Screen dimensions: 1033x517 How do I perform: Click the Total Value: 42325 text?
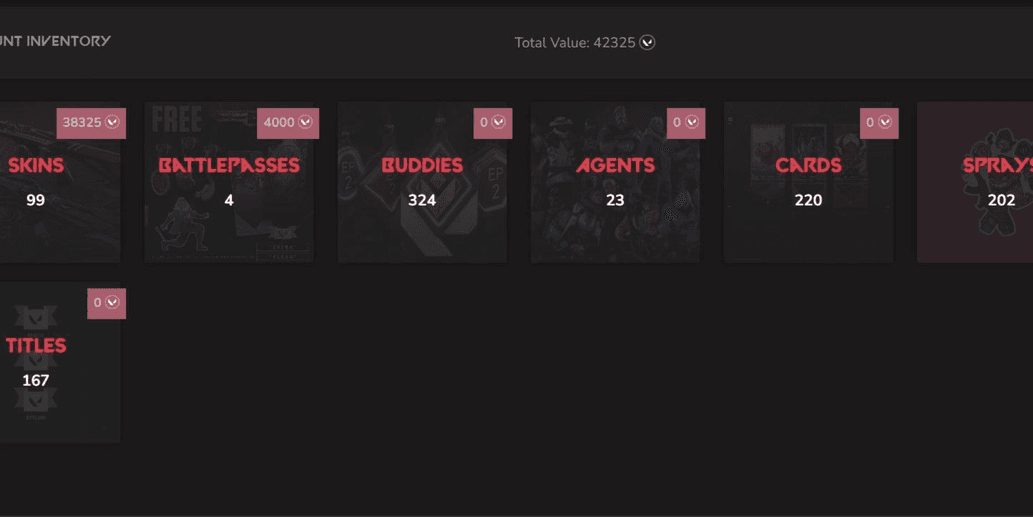(x=574, y=43)
